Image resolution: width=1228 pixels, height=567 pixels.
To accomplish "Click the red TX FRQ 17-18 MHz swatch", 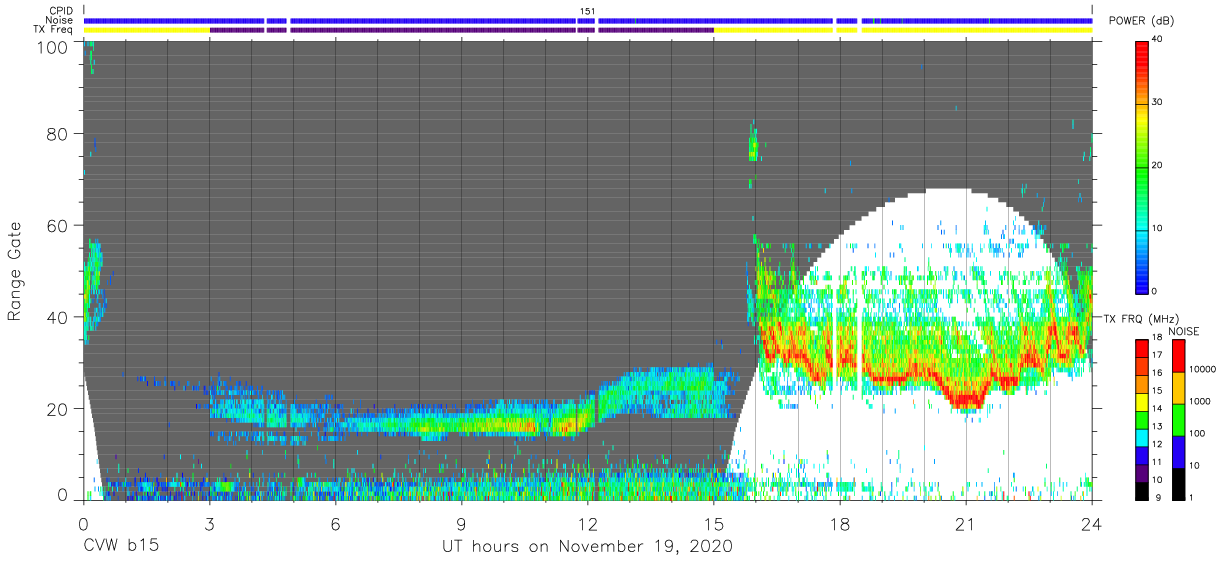I will tap(1142, 349).
